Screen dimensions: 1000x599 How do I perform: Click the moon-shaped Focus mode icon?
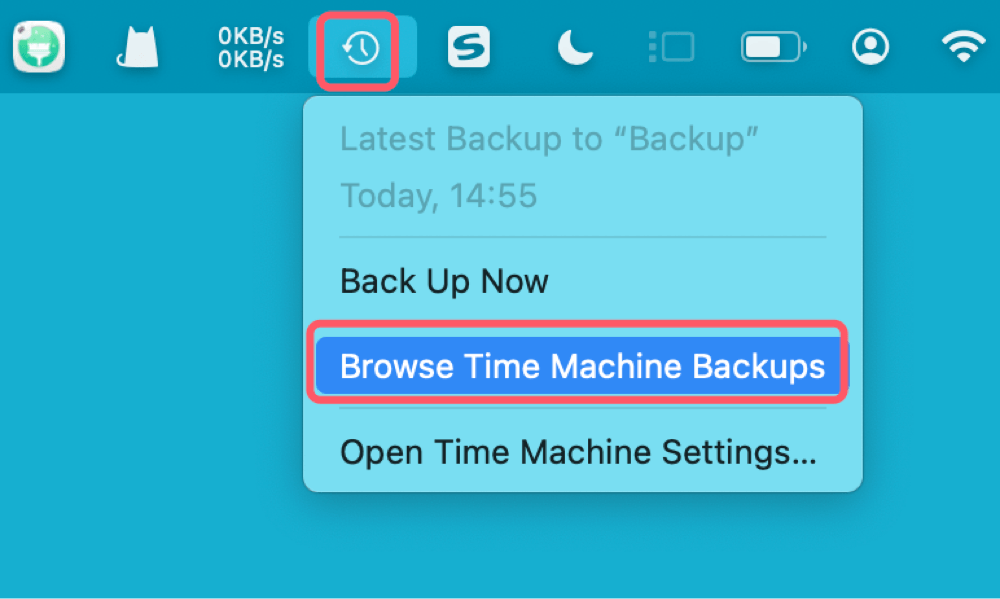574,45
